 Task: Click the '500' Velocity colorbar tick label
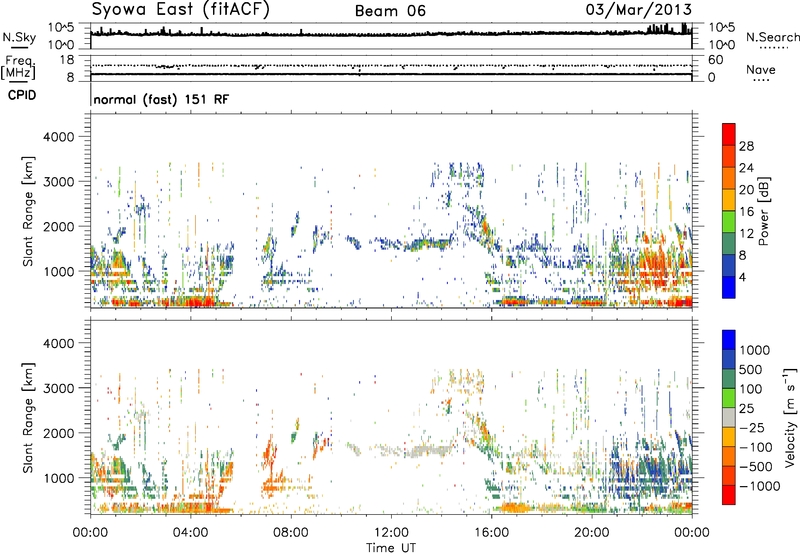(x=750, y=370)
